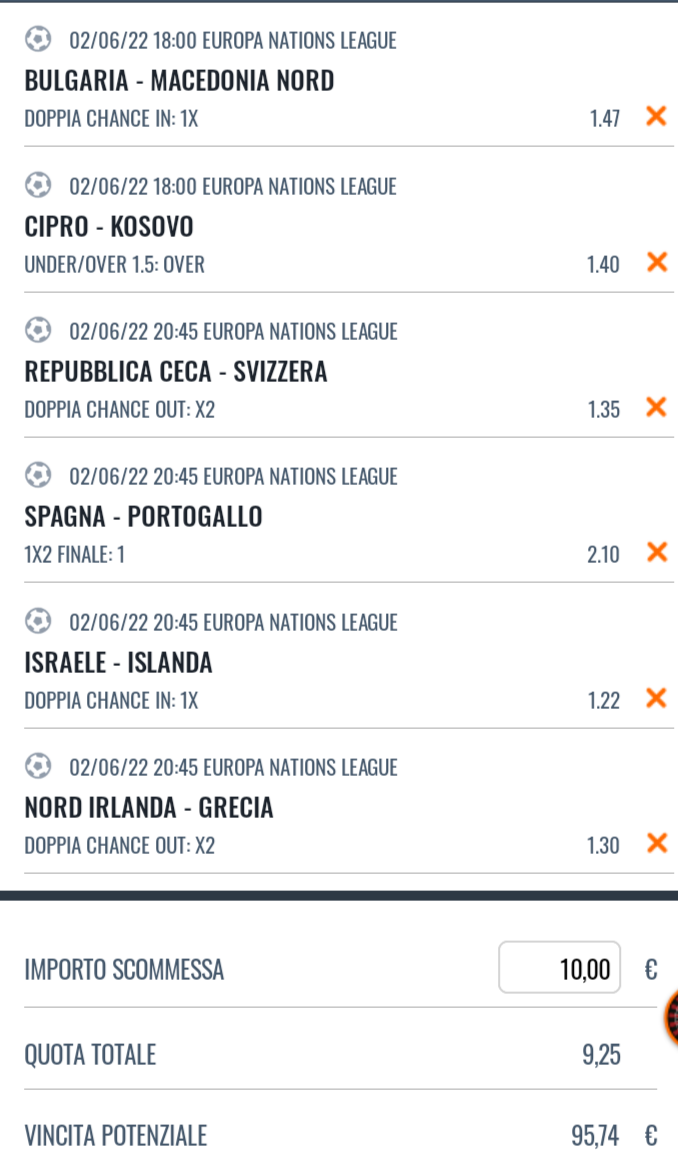Screen dimensions: 678x1164
Task: Remove the Nord Irlanda - Grecia bet
Action: 656,843
